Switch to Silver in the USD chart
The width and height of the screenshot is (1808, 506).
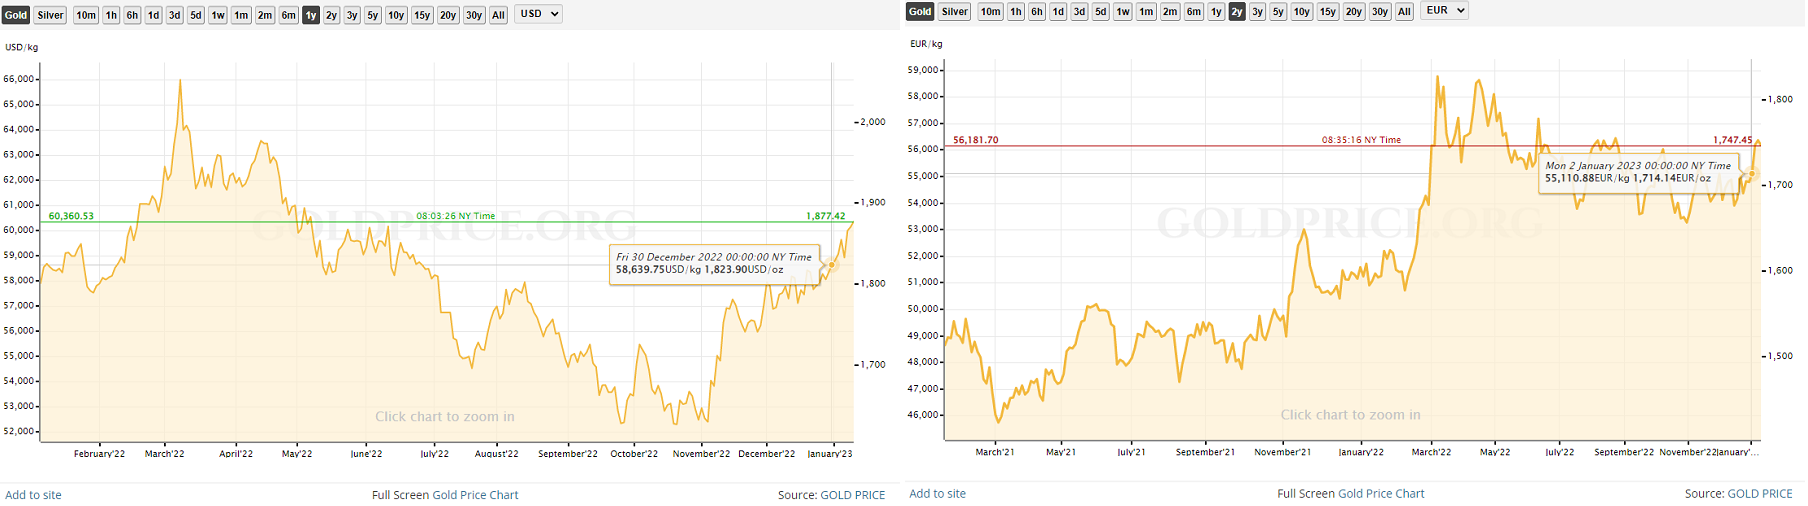click(x=50, y=15)
